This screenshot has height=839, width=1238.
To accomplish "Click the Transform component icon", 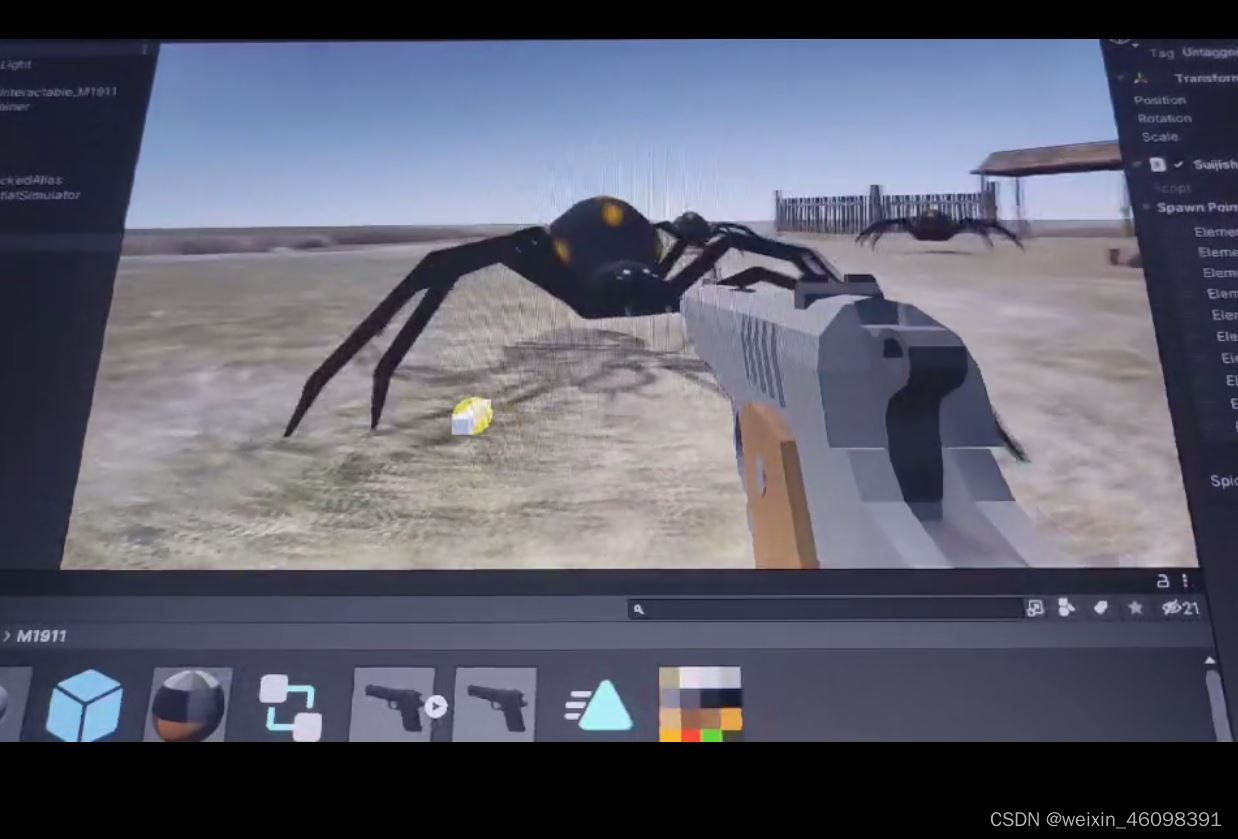I will [x=1141, y=78].
